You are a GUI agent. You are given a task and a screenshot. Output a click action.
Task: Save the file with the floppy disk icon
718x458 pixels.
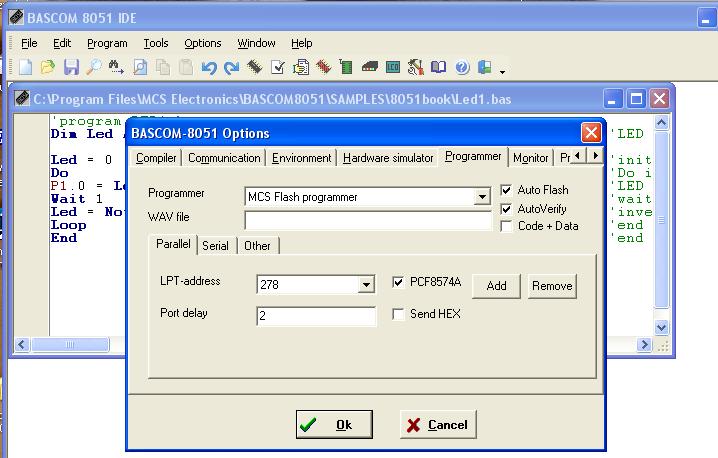(x=71, y=67)
